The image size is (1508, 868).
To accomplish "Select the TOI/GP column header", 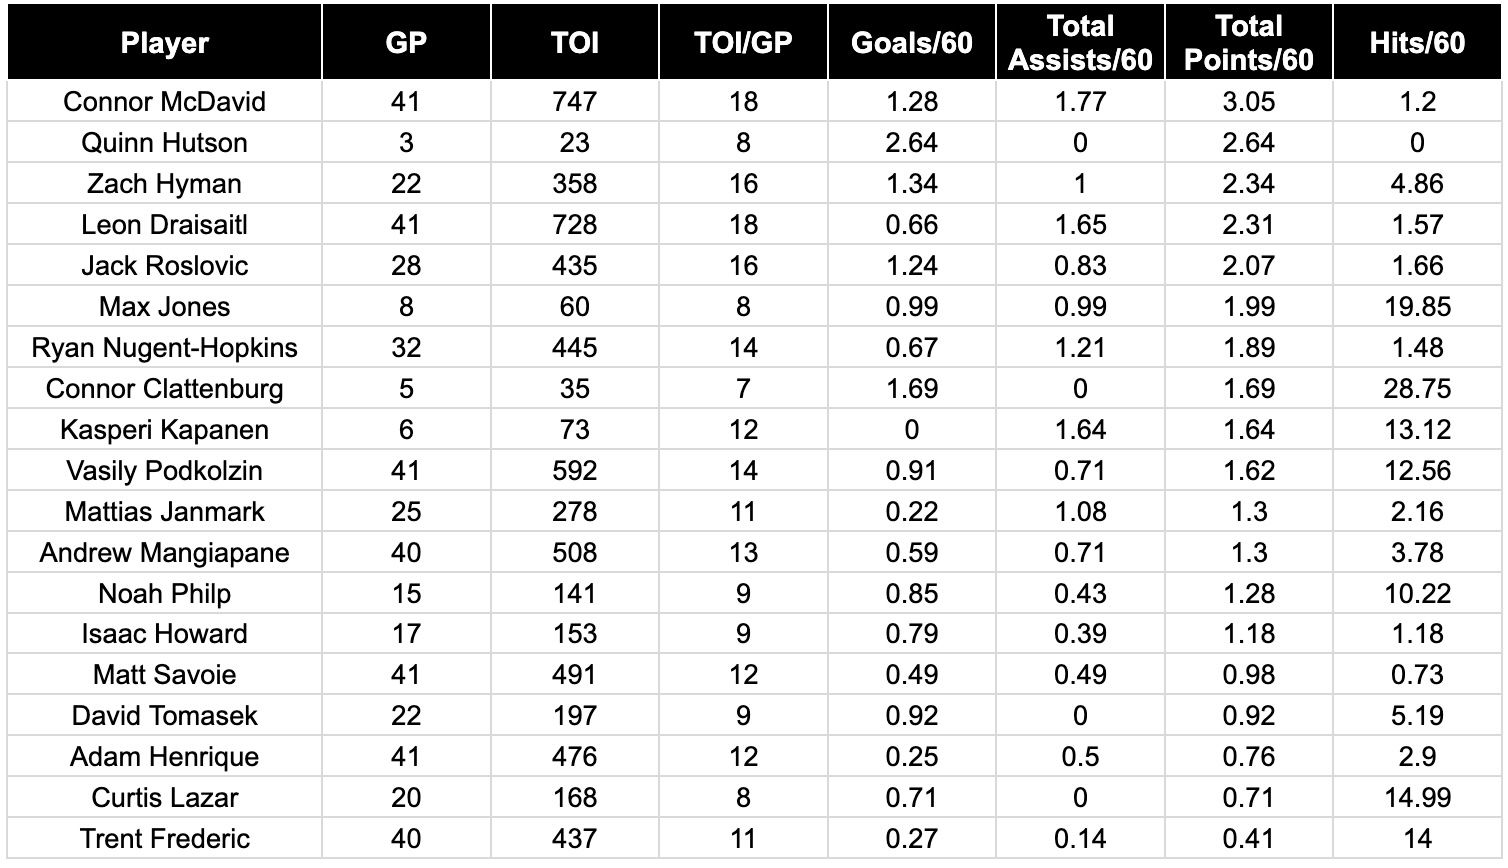I will (743, 43).
